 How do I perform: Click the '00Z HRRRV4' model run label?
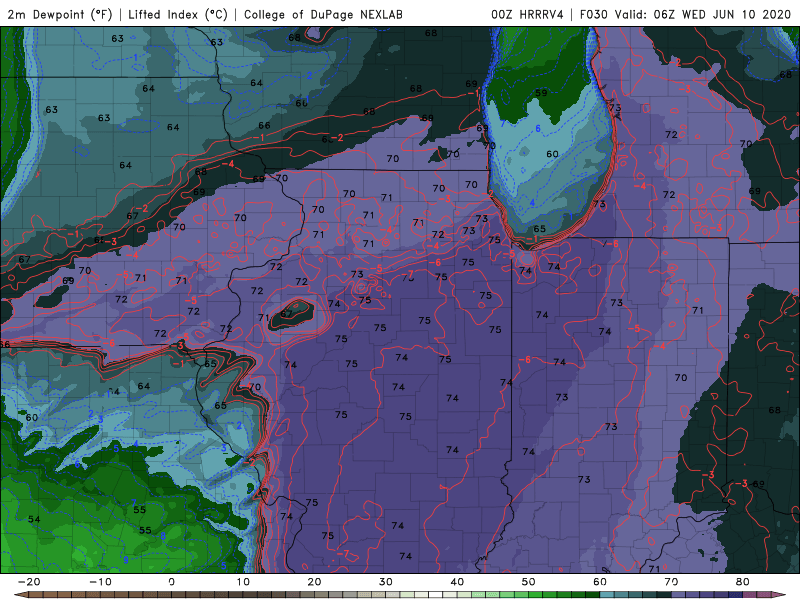click(527, 14)
